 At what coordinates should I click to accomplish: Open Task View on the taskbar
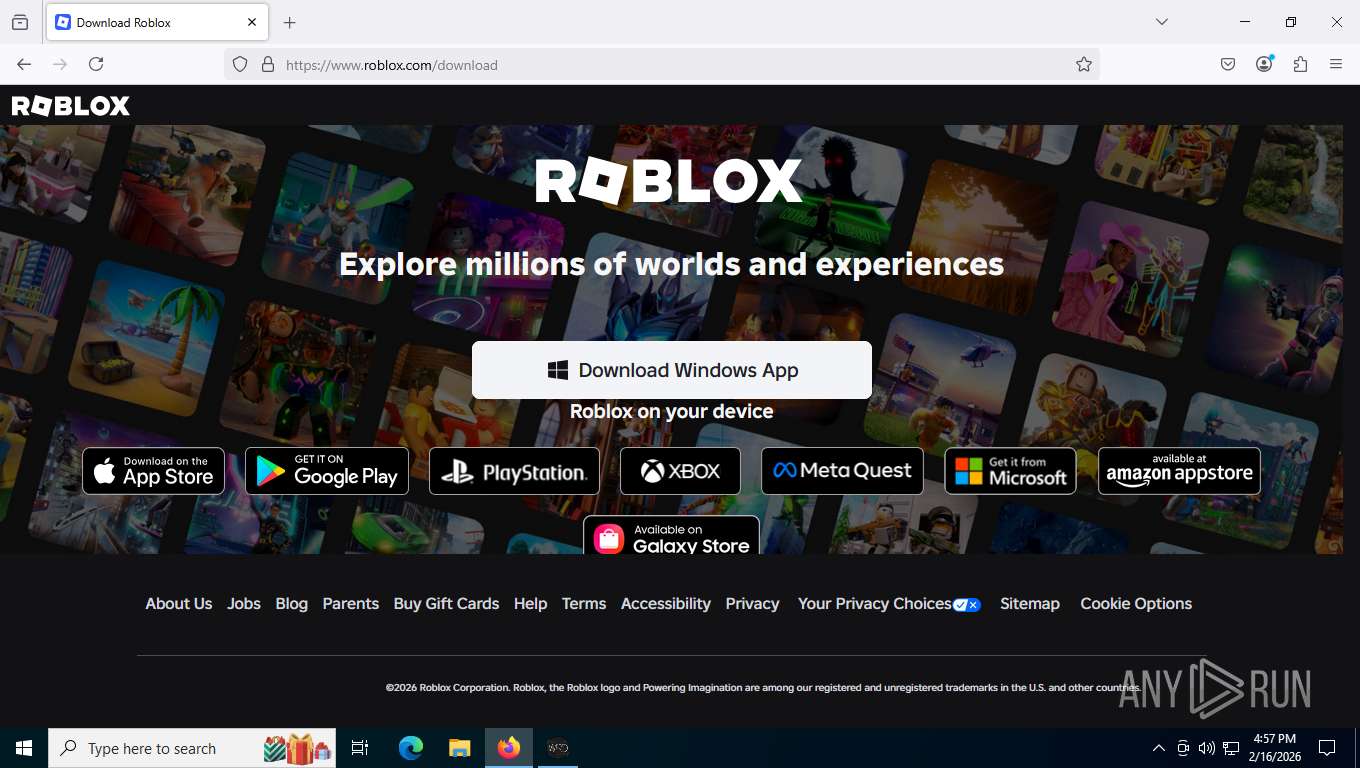pyautogui.click(x=360, y=748)
